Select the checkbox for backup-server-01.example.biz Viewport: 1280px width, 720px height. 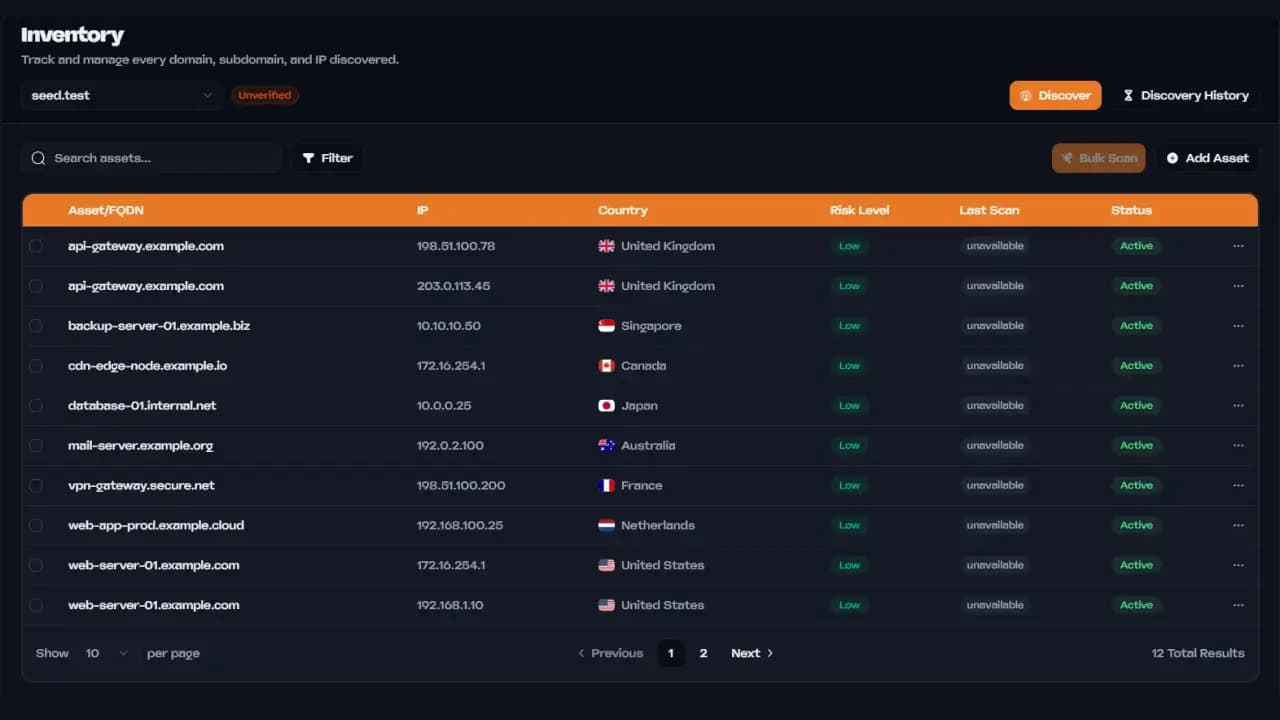(x=36, y=326)
